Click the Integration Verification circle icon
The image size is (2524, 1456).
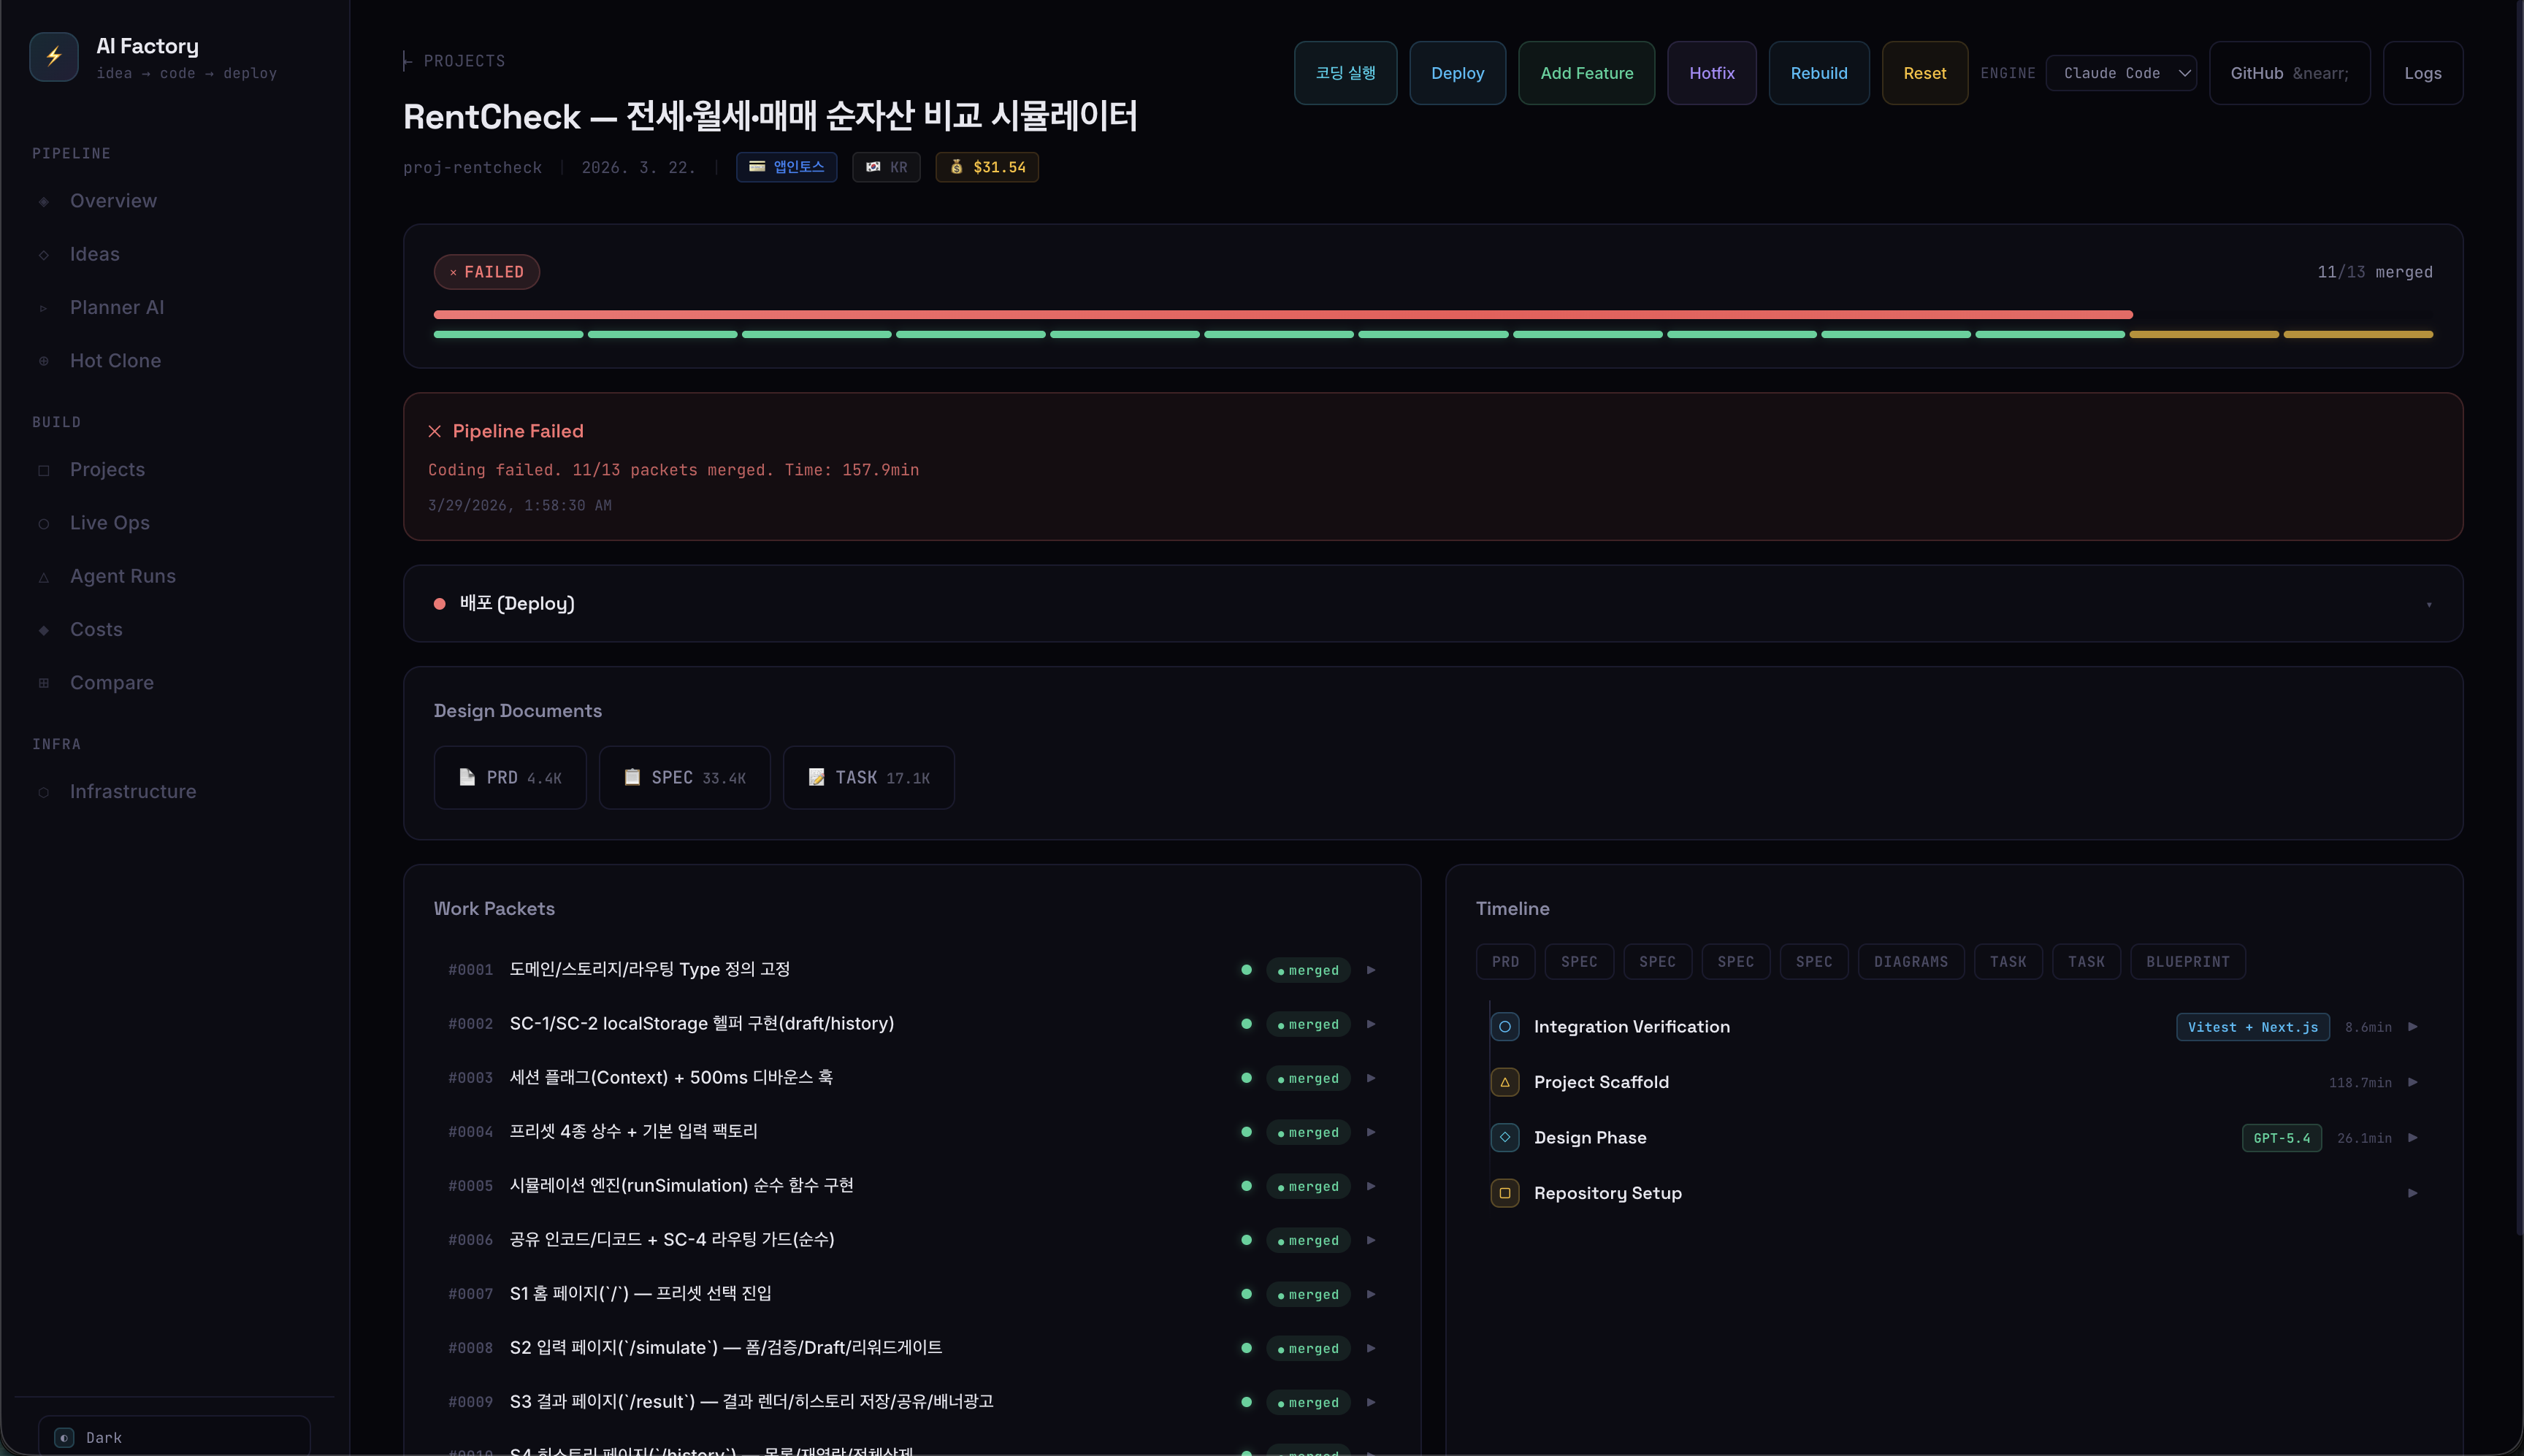tap(1504, 1027)
